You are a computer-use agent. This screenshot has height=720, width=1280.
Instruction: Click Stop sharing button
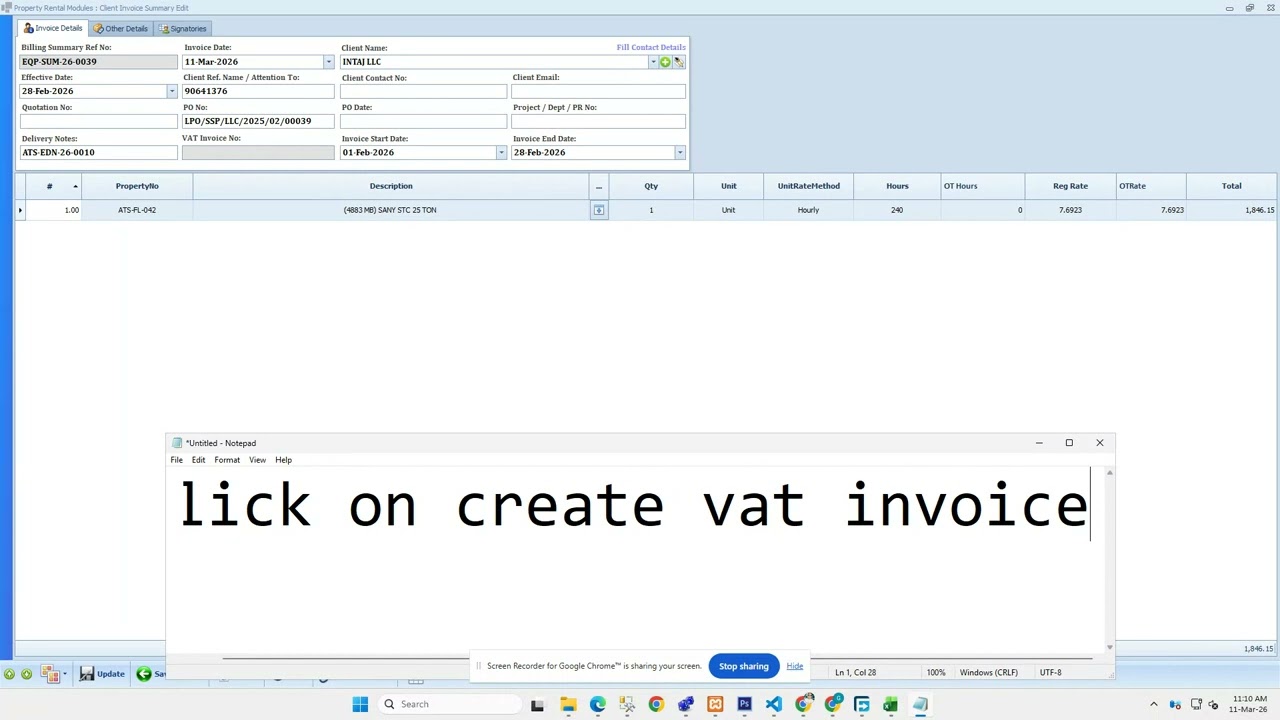pyautogui.click(x=744, y=666)
